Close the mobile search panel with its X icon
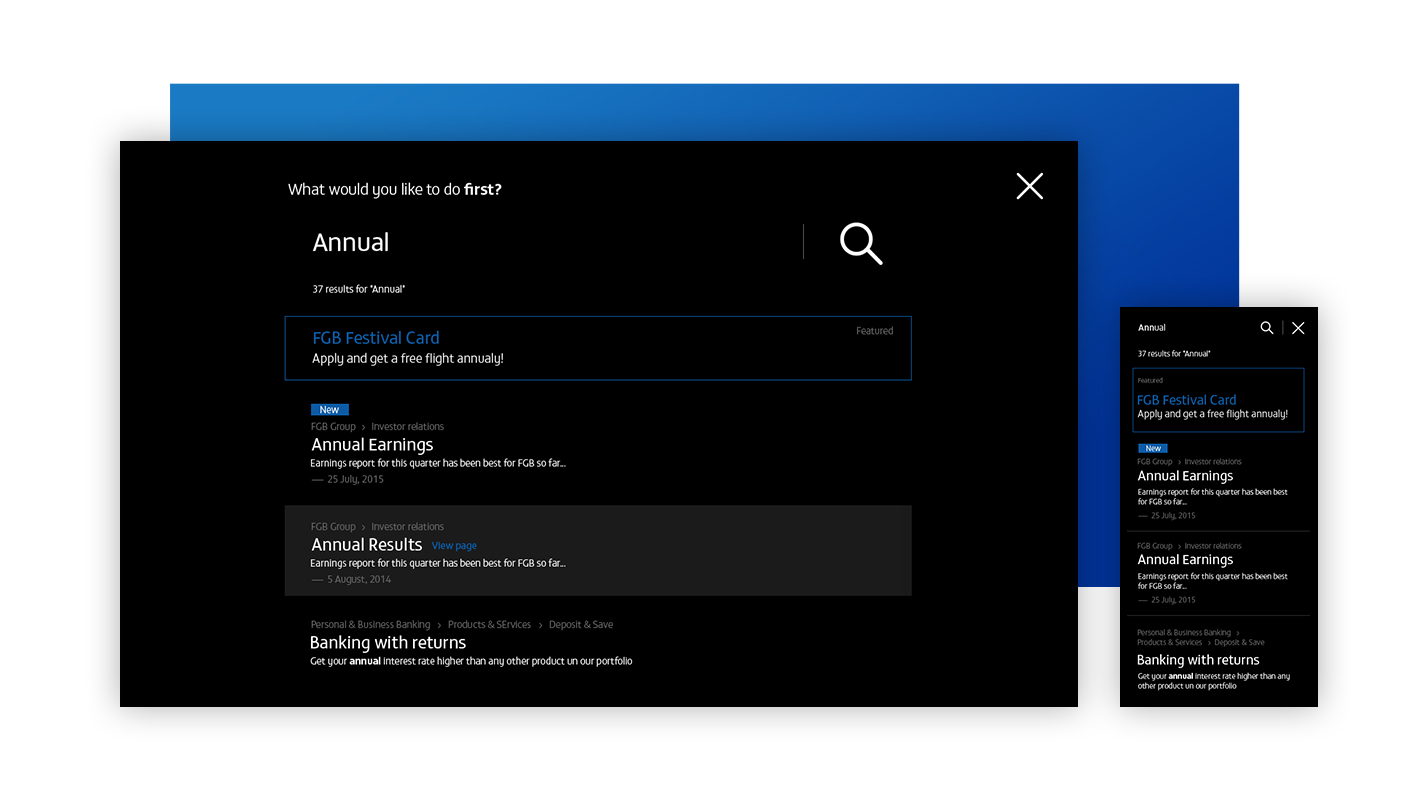This screenshot has width=1426, height=797. pos(1298,328)
